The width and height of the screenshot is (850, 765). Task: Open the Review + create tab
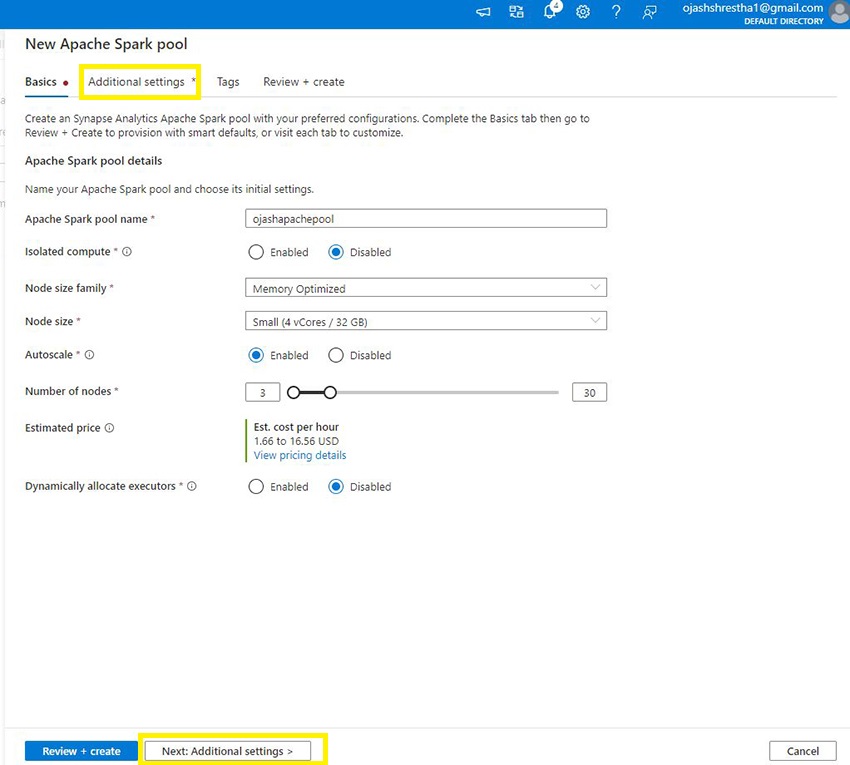pos(304,82)
